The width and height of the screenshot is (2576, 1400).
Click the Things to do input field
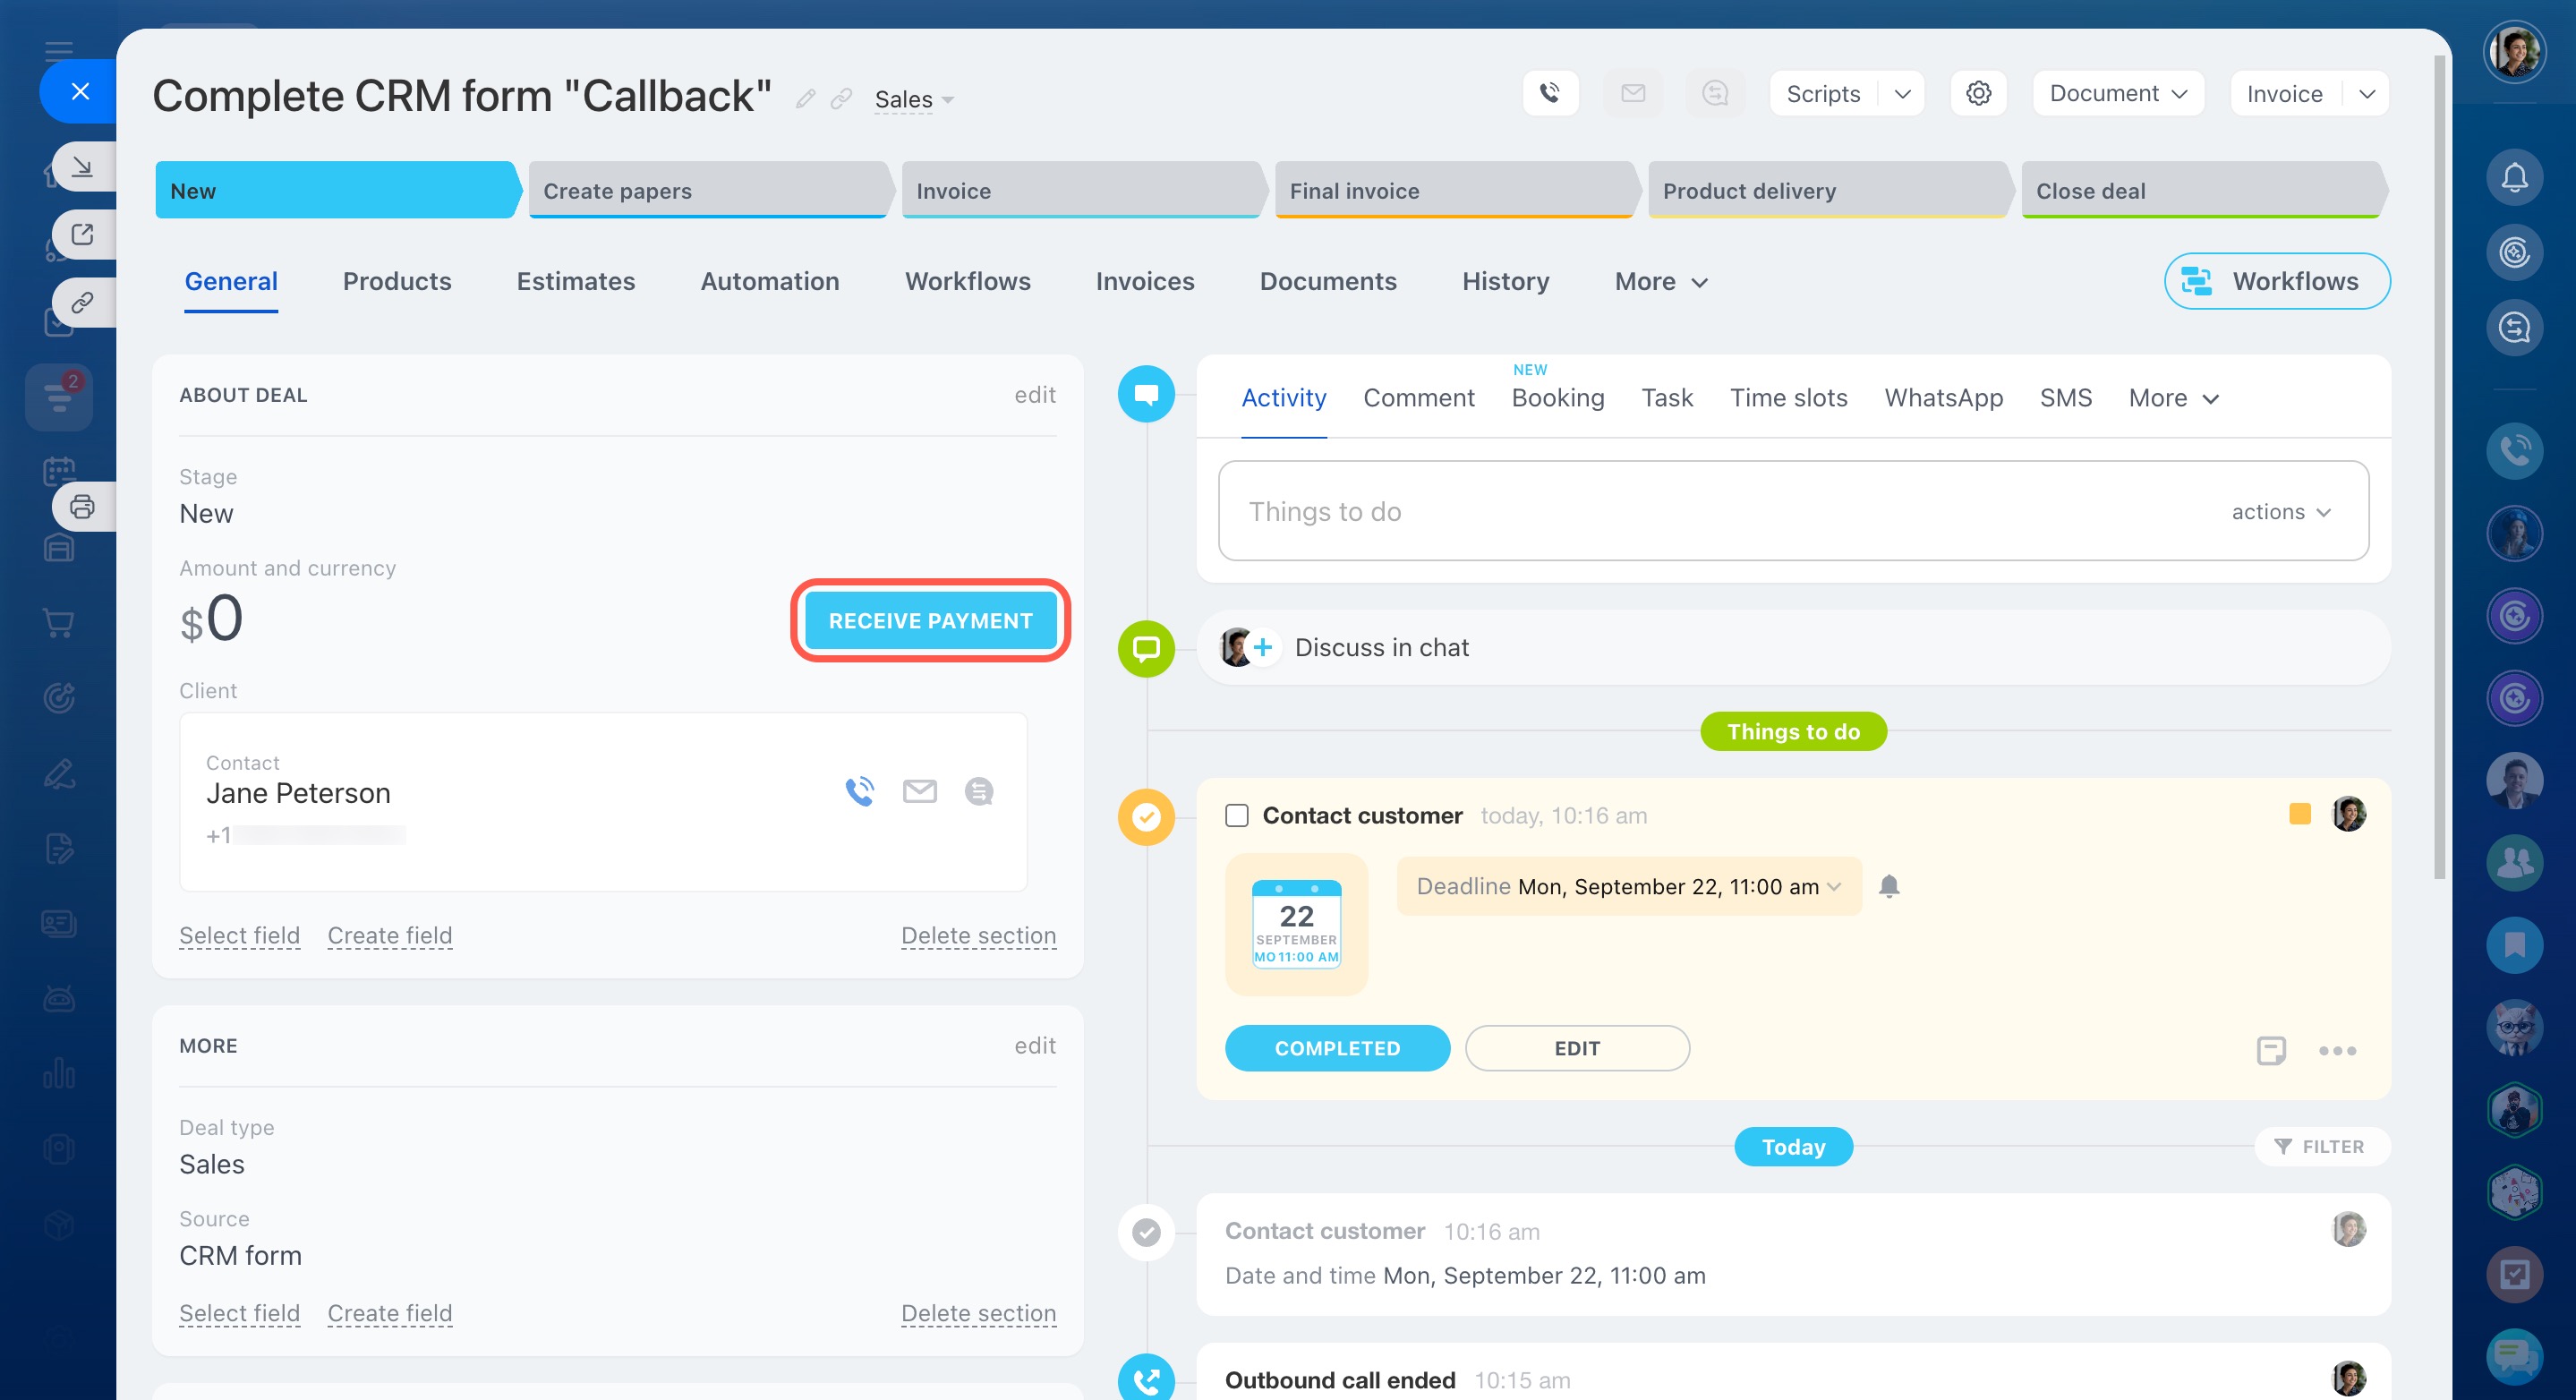point(1700,512)
